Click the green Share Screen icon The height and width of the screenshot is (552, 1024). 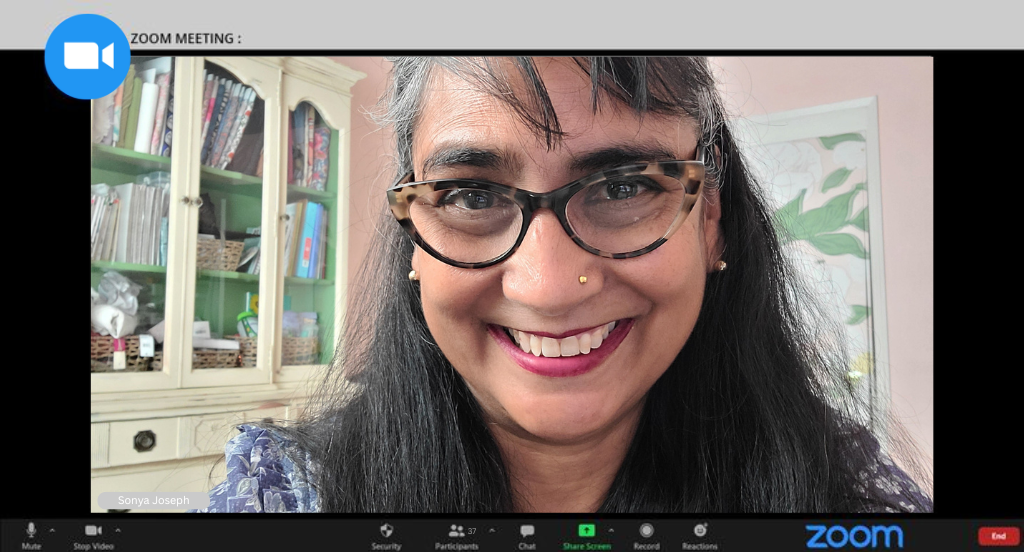pyautogui.click(x=586, y=530)
